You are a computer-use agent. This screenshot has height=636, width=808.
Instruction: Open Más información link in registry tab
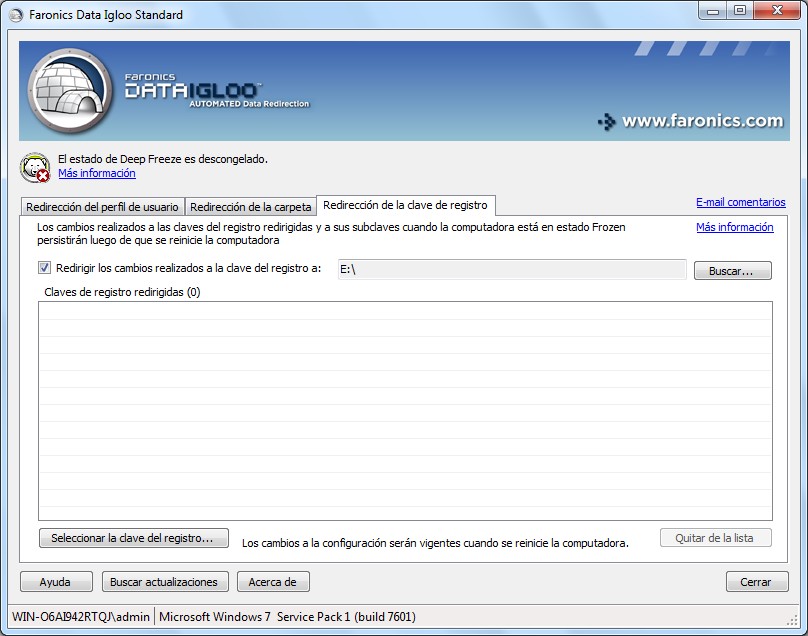(734, 227)
